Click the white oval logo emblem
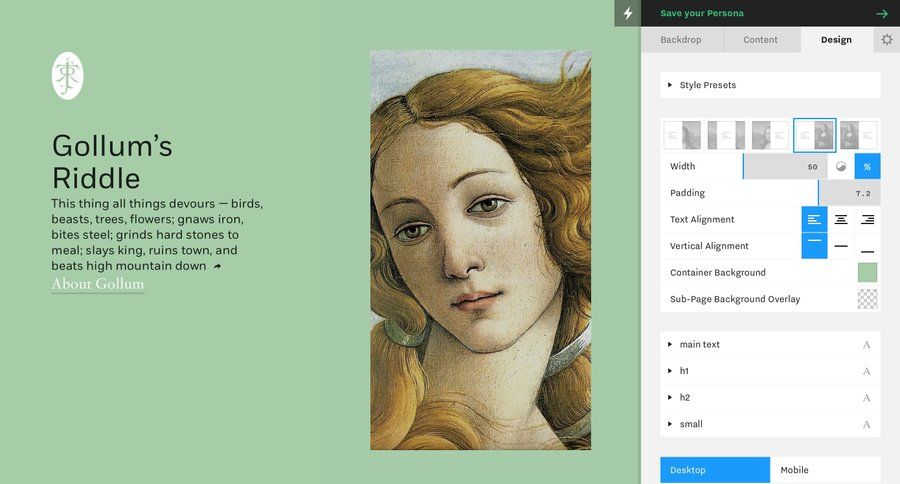 68,76
